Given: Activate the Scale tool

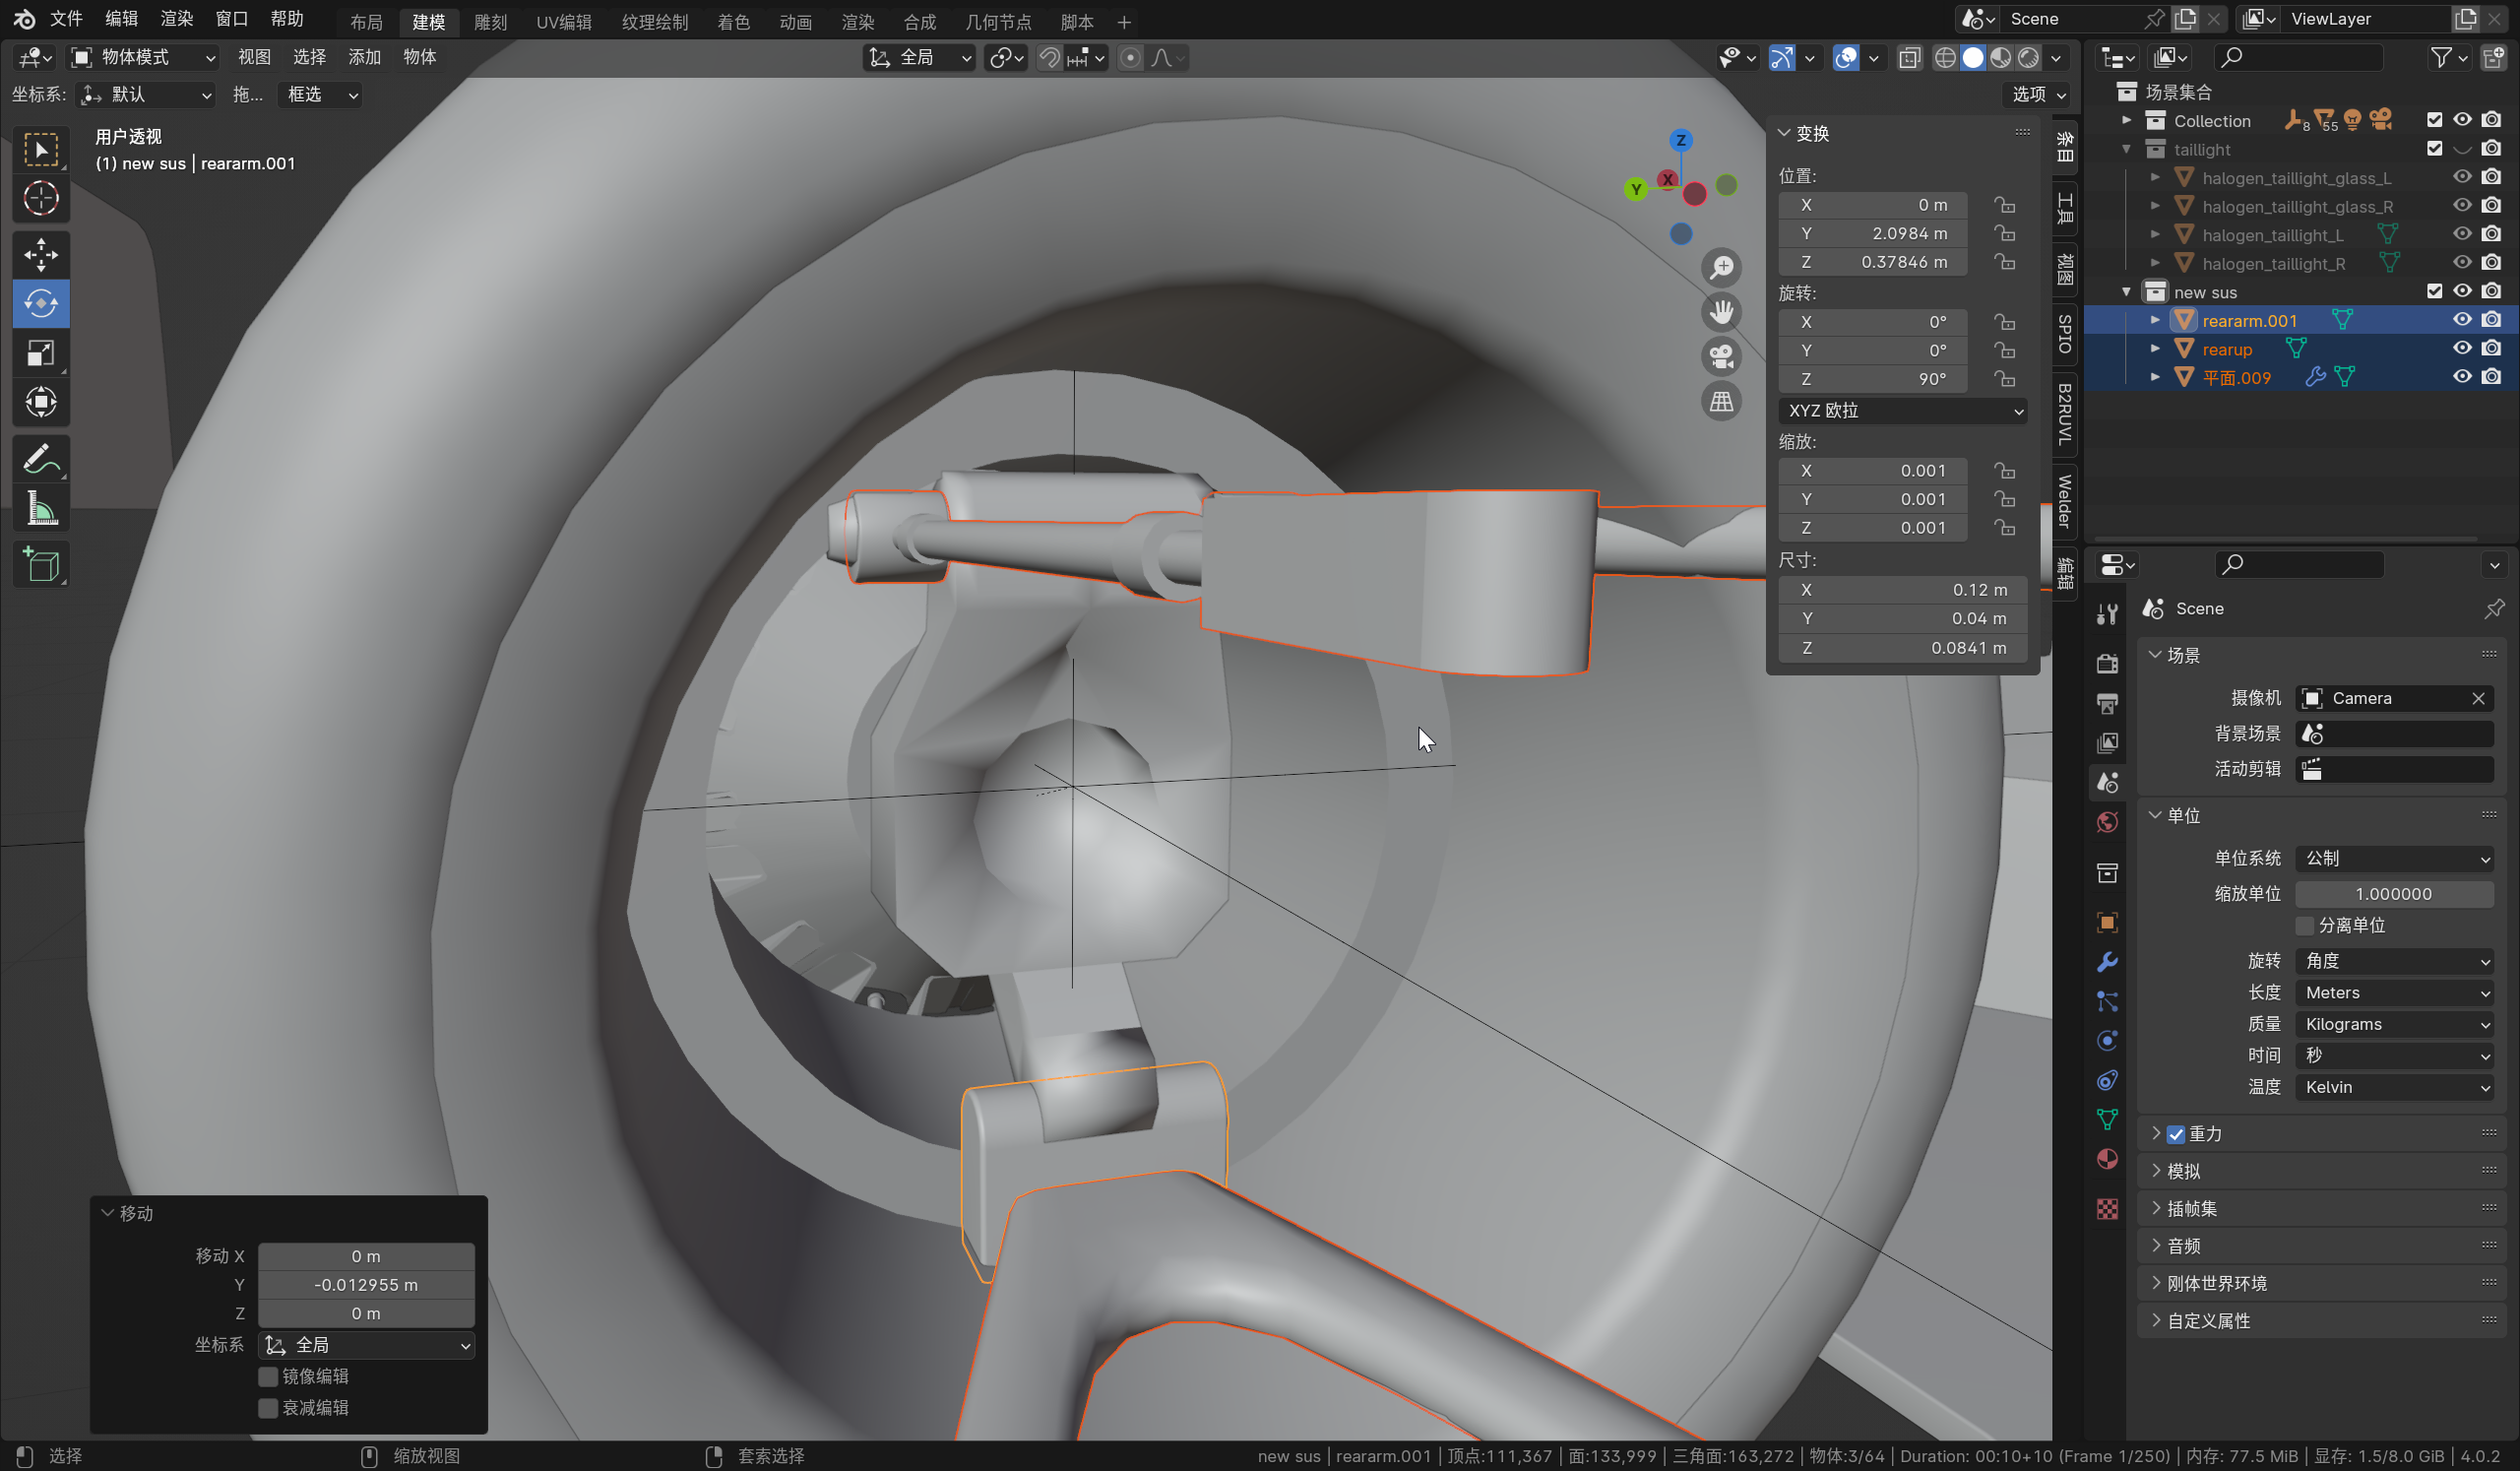Looking at the screenshot, I should pyautogui.click(x=41, y=353).
